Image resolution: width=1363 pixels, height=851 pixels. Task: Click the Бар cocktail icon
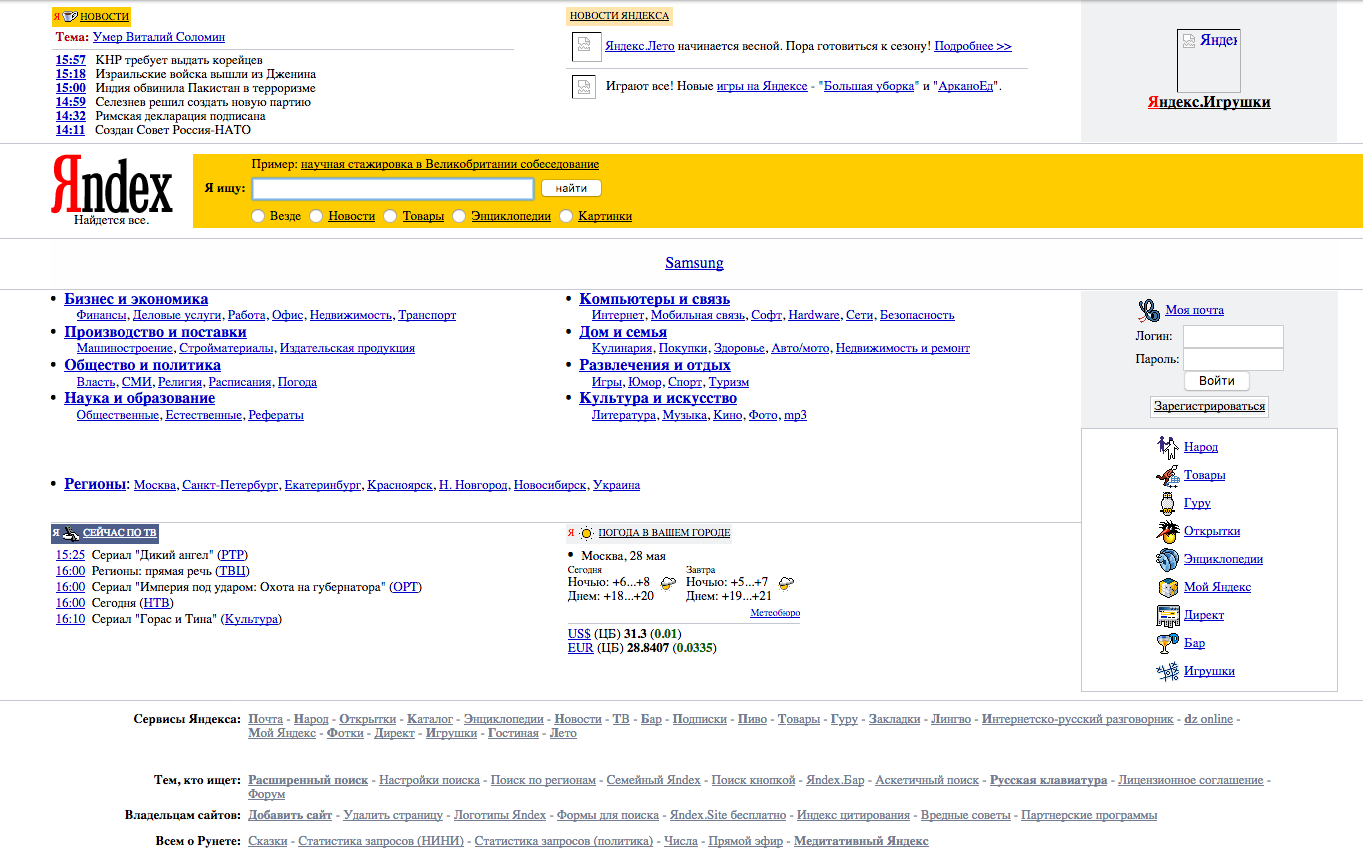tap(1167, 643)
